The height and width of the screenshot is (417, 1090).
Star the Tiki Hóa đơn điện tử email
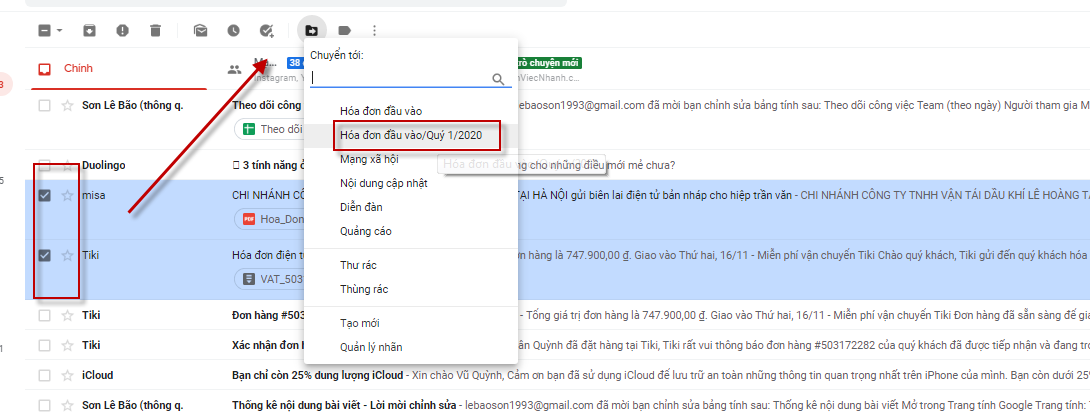pyautogui.click(x=67, y=255)
